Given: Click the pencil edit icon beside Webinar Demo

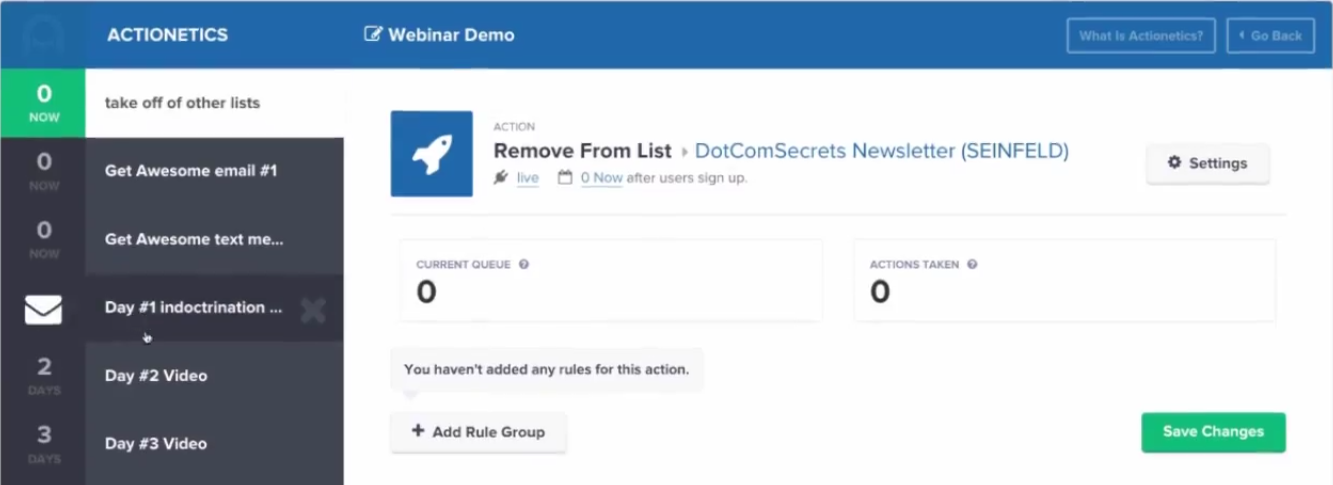Looking at the screenshot, I should (373, 35).
